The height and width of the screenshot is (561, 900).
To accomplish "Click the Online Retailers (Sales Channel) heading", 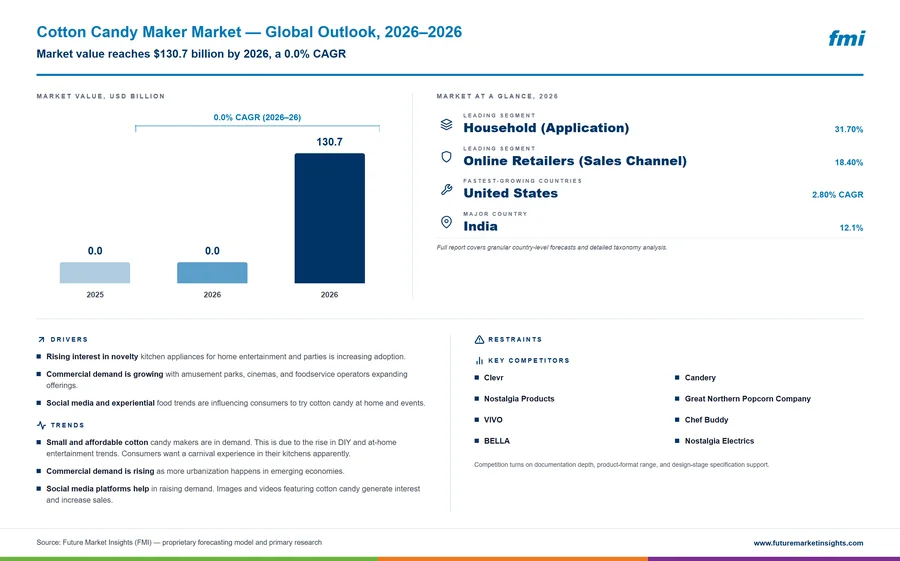I will [575, 161].
